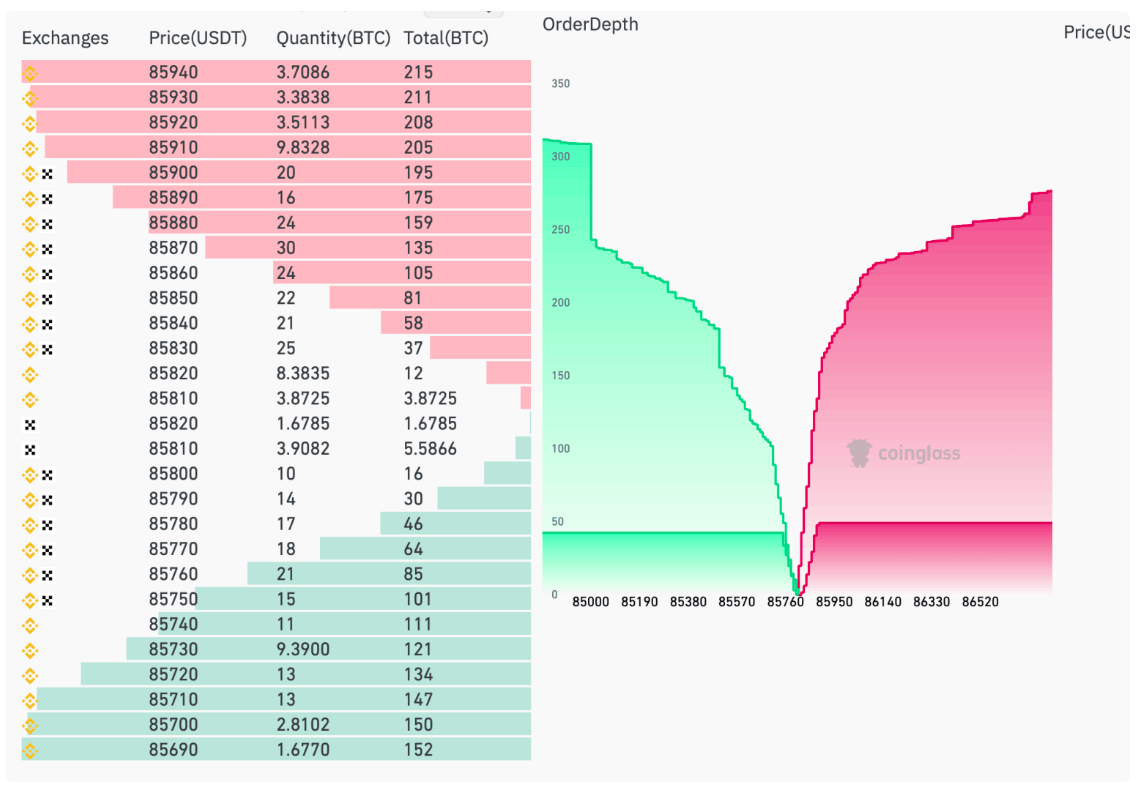
Task: Select the 85910 ask price value
Action: click(x=173, y=148)
